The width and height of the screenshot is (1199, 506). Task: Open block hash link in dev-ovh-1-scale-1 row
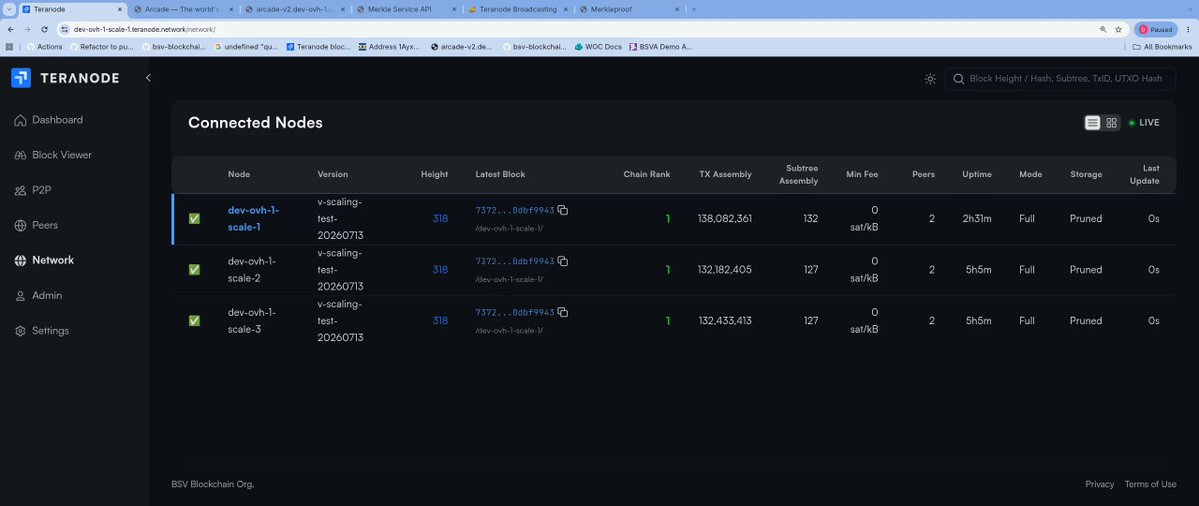tap(515, 210)
